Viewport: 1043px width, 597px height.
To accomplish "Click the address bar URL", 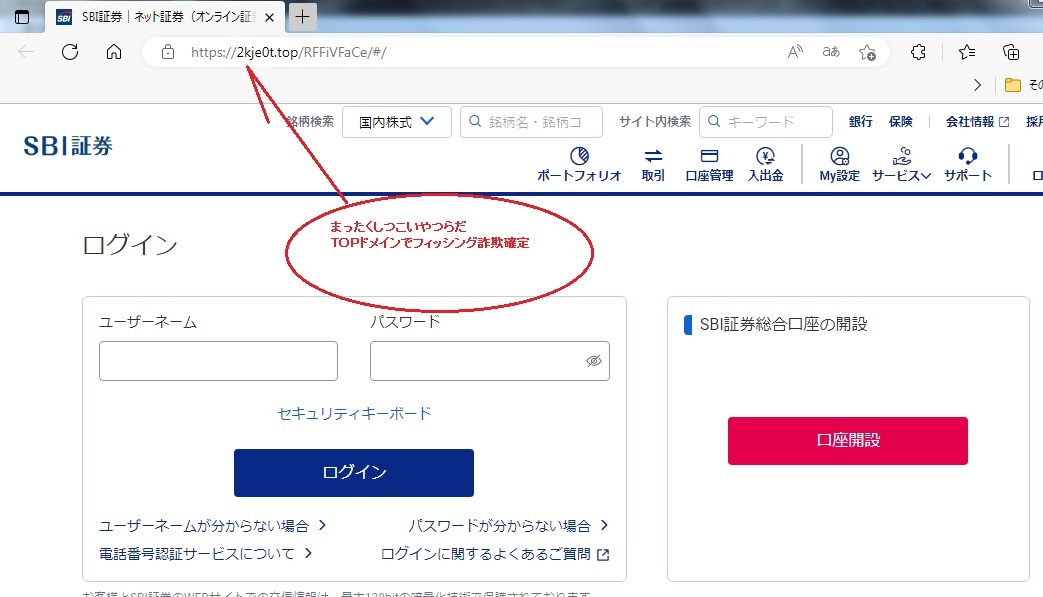I will point(289,52).
